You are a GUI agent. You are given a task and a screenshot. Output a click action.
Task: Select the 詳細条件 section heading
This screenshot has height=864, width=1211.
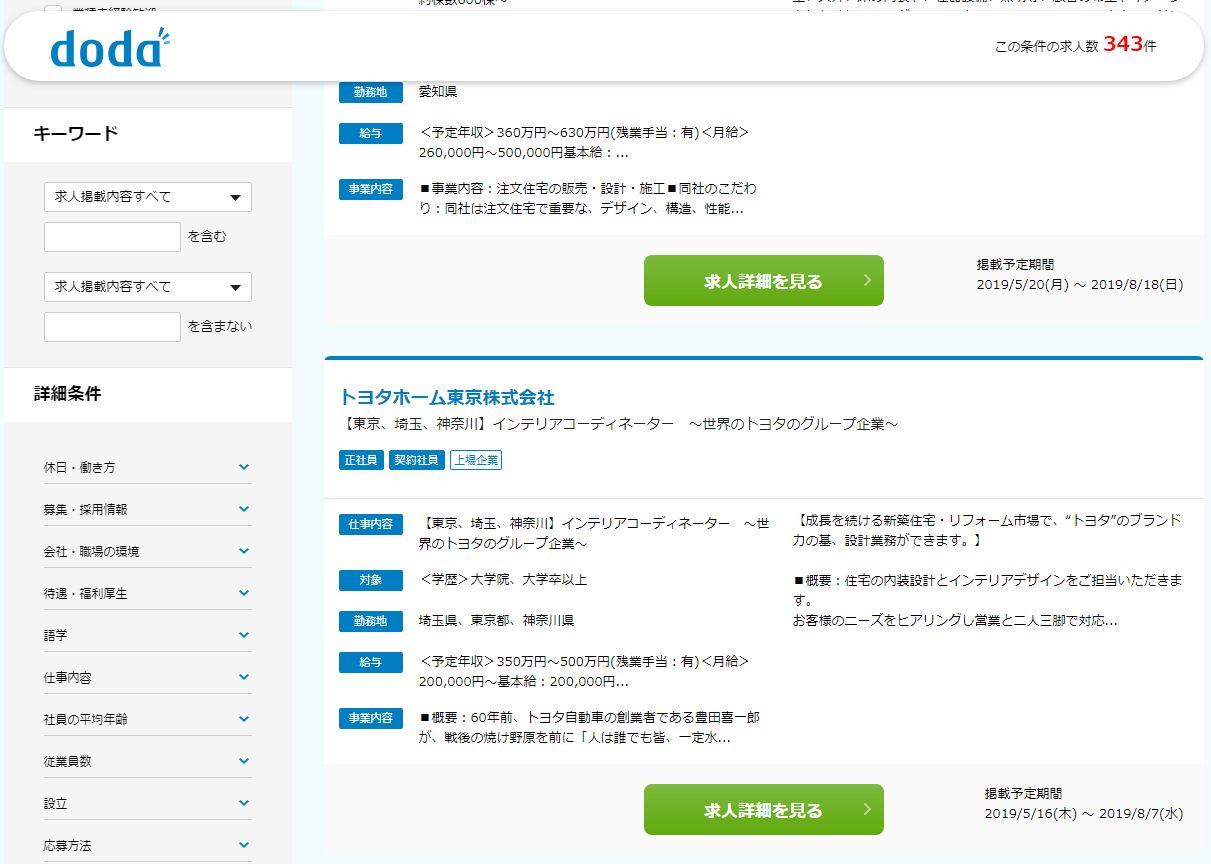tap(68, 393)
